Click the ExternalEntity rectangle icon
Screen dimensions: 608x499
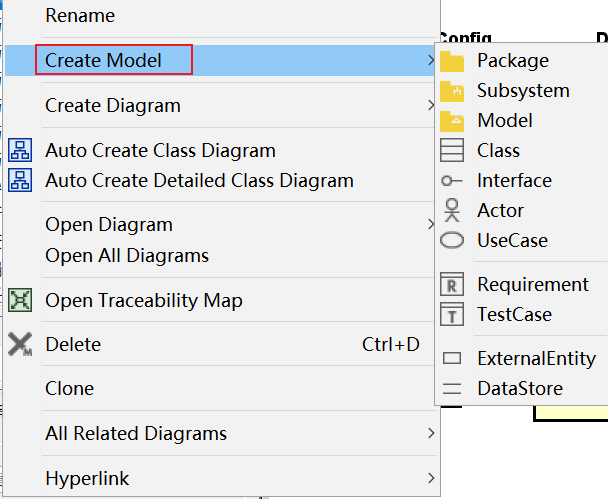452,359
